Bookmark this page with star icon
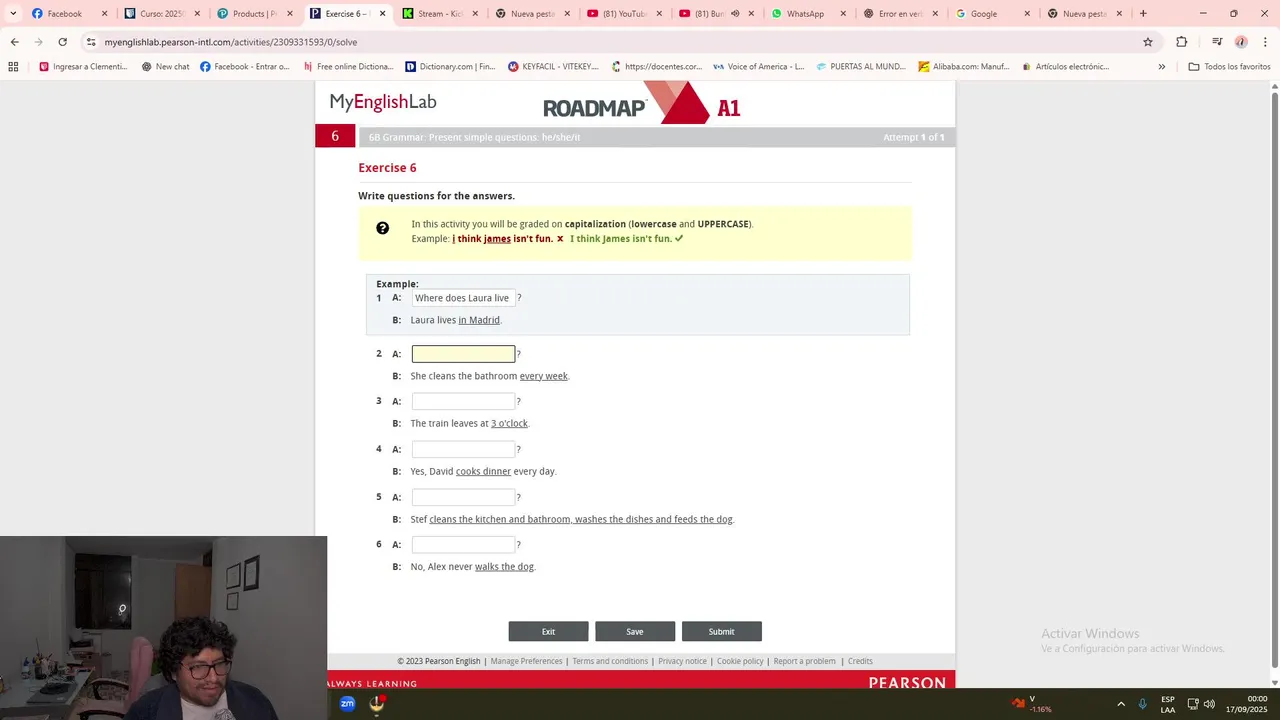1280x720 pixels. [1148, 42]
